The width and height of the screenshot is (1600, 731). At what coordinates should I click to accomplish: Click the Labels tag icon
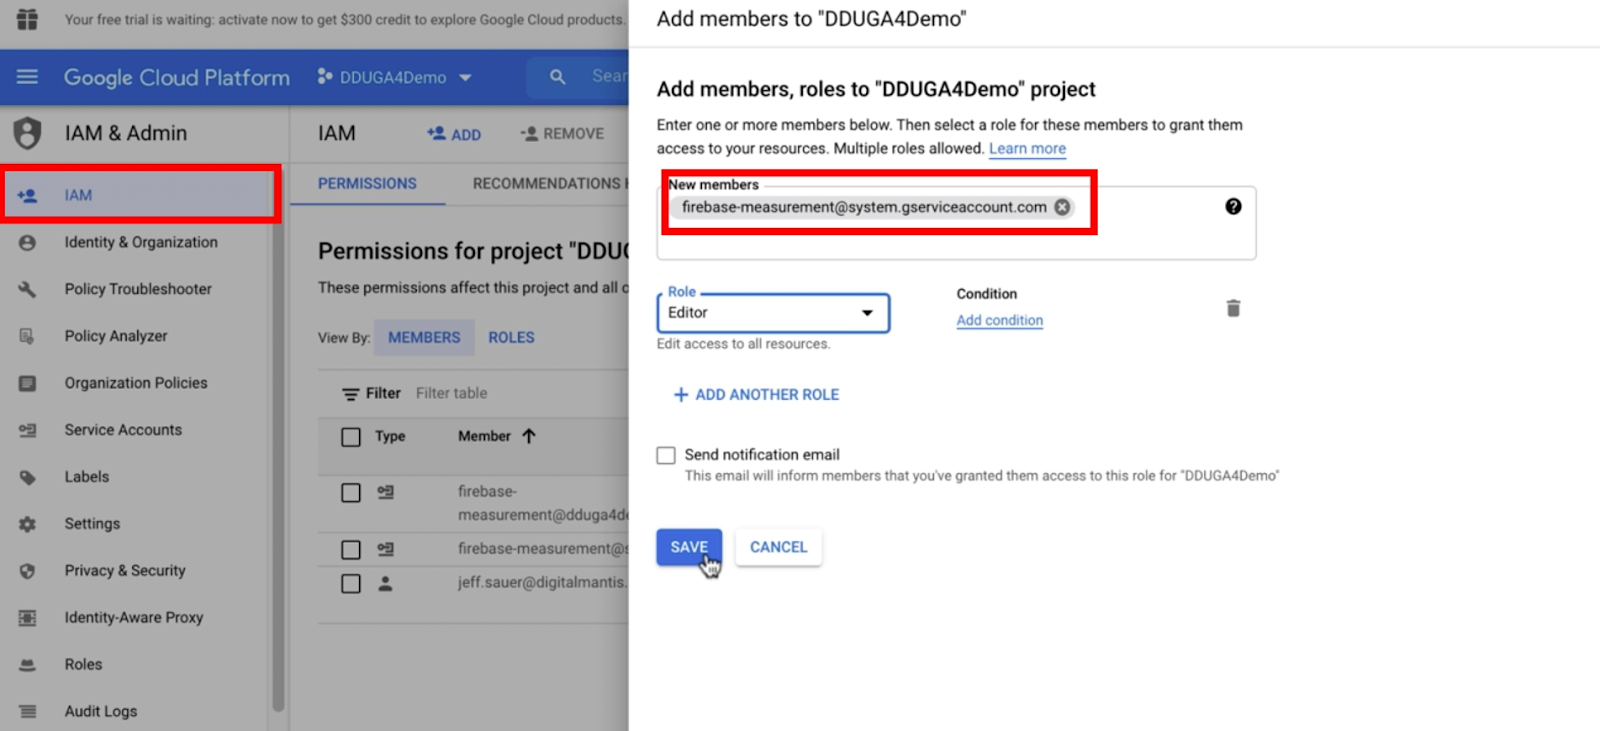[27, 477]
